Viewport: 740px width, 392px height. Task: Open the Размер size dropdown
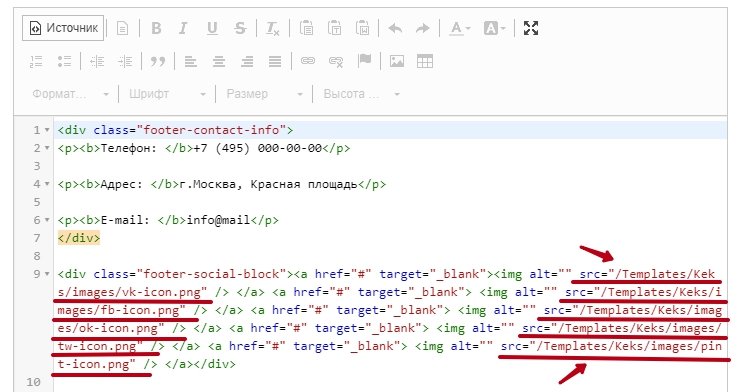[x=265, y=94]
